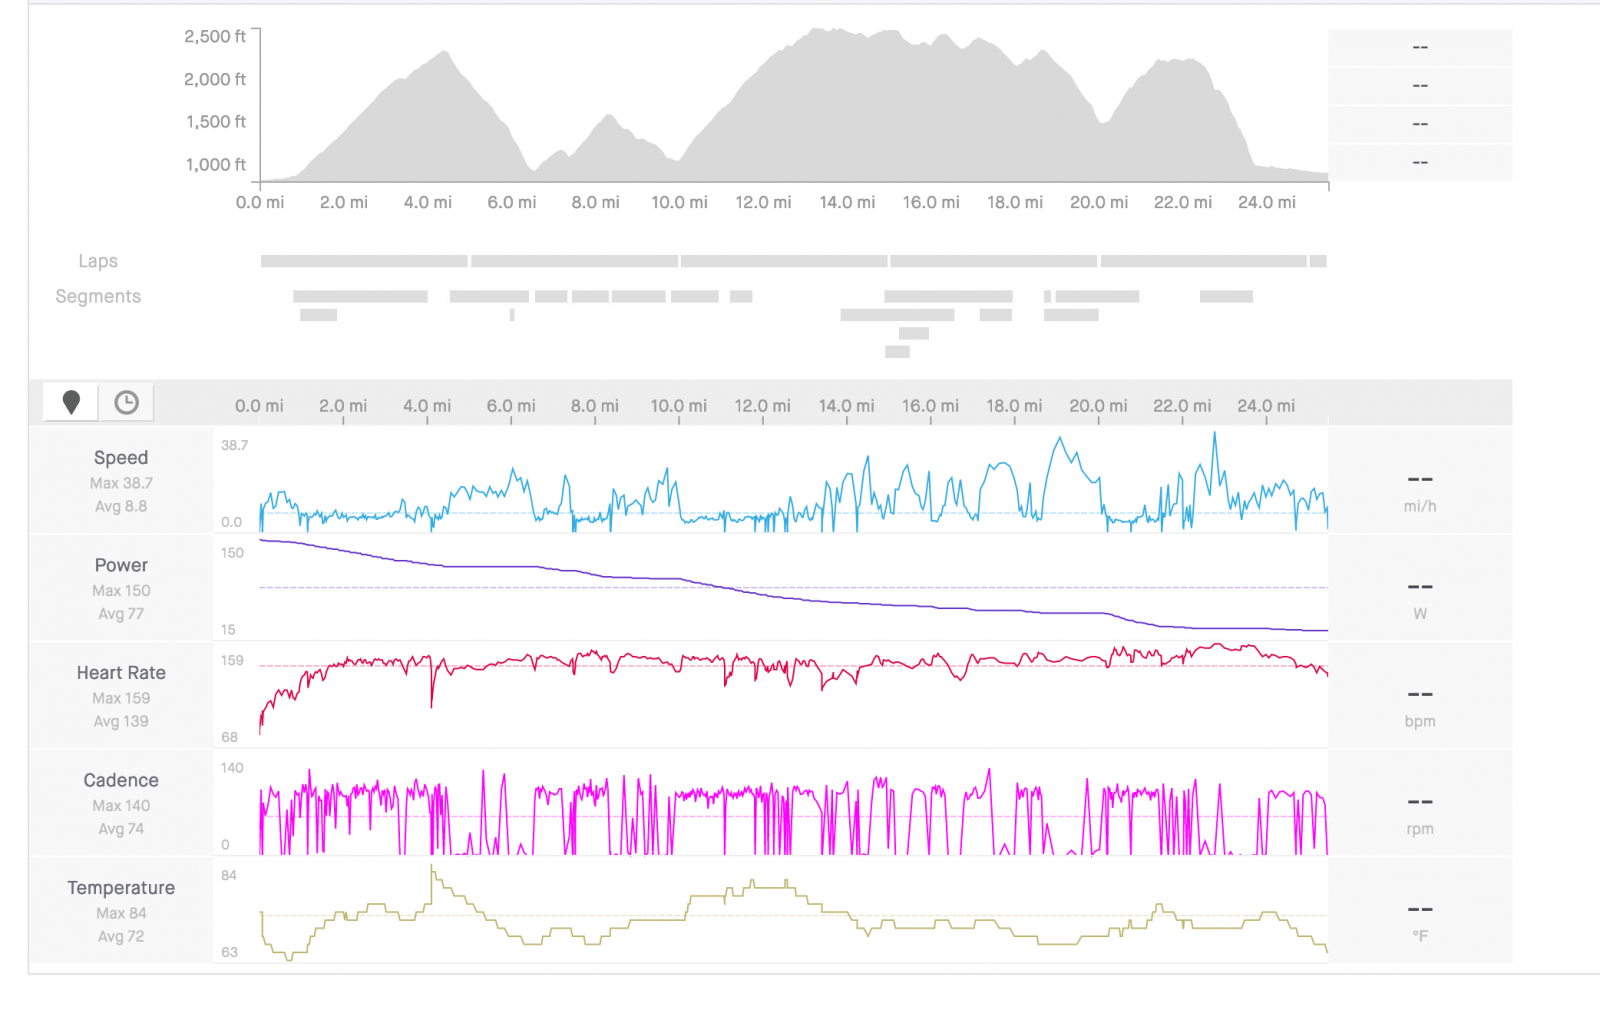
Task: Select the Speed chart label
Action: click(121, 458)
